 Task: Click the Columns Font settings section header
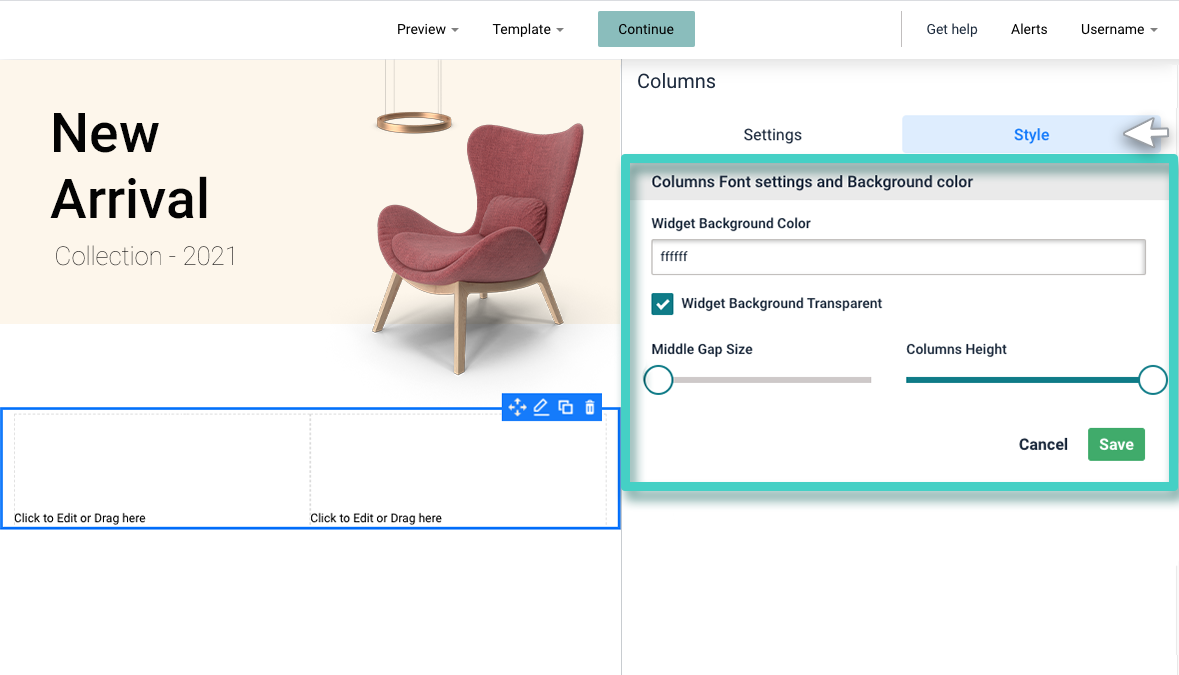click(899, 182)
